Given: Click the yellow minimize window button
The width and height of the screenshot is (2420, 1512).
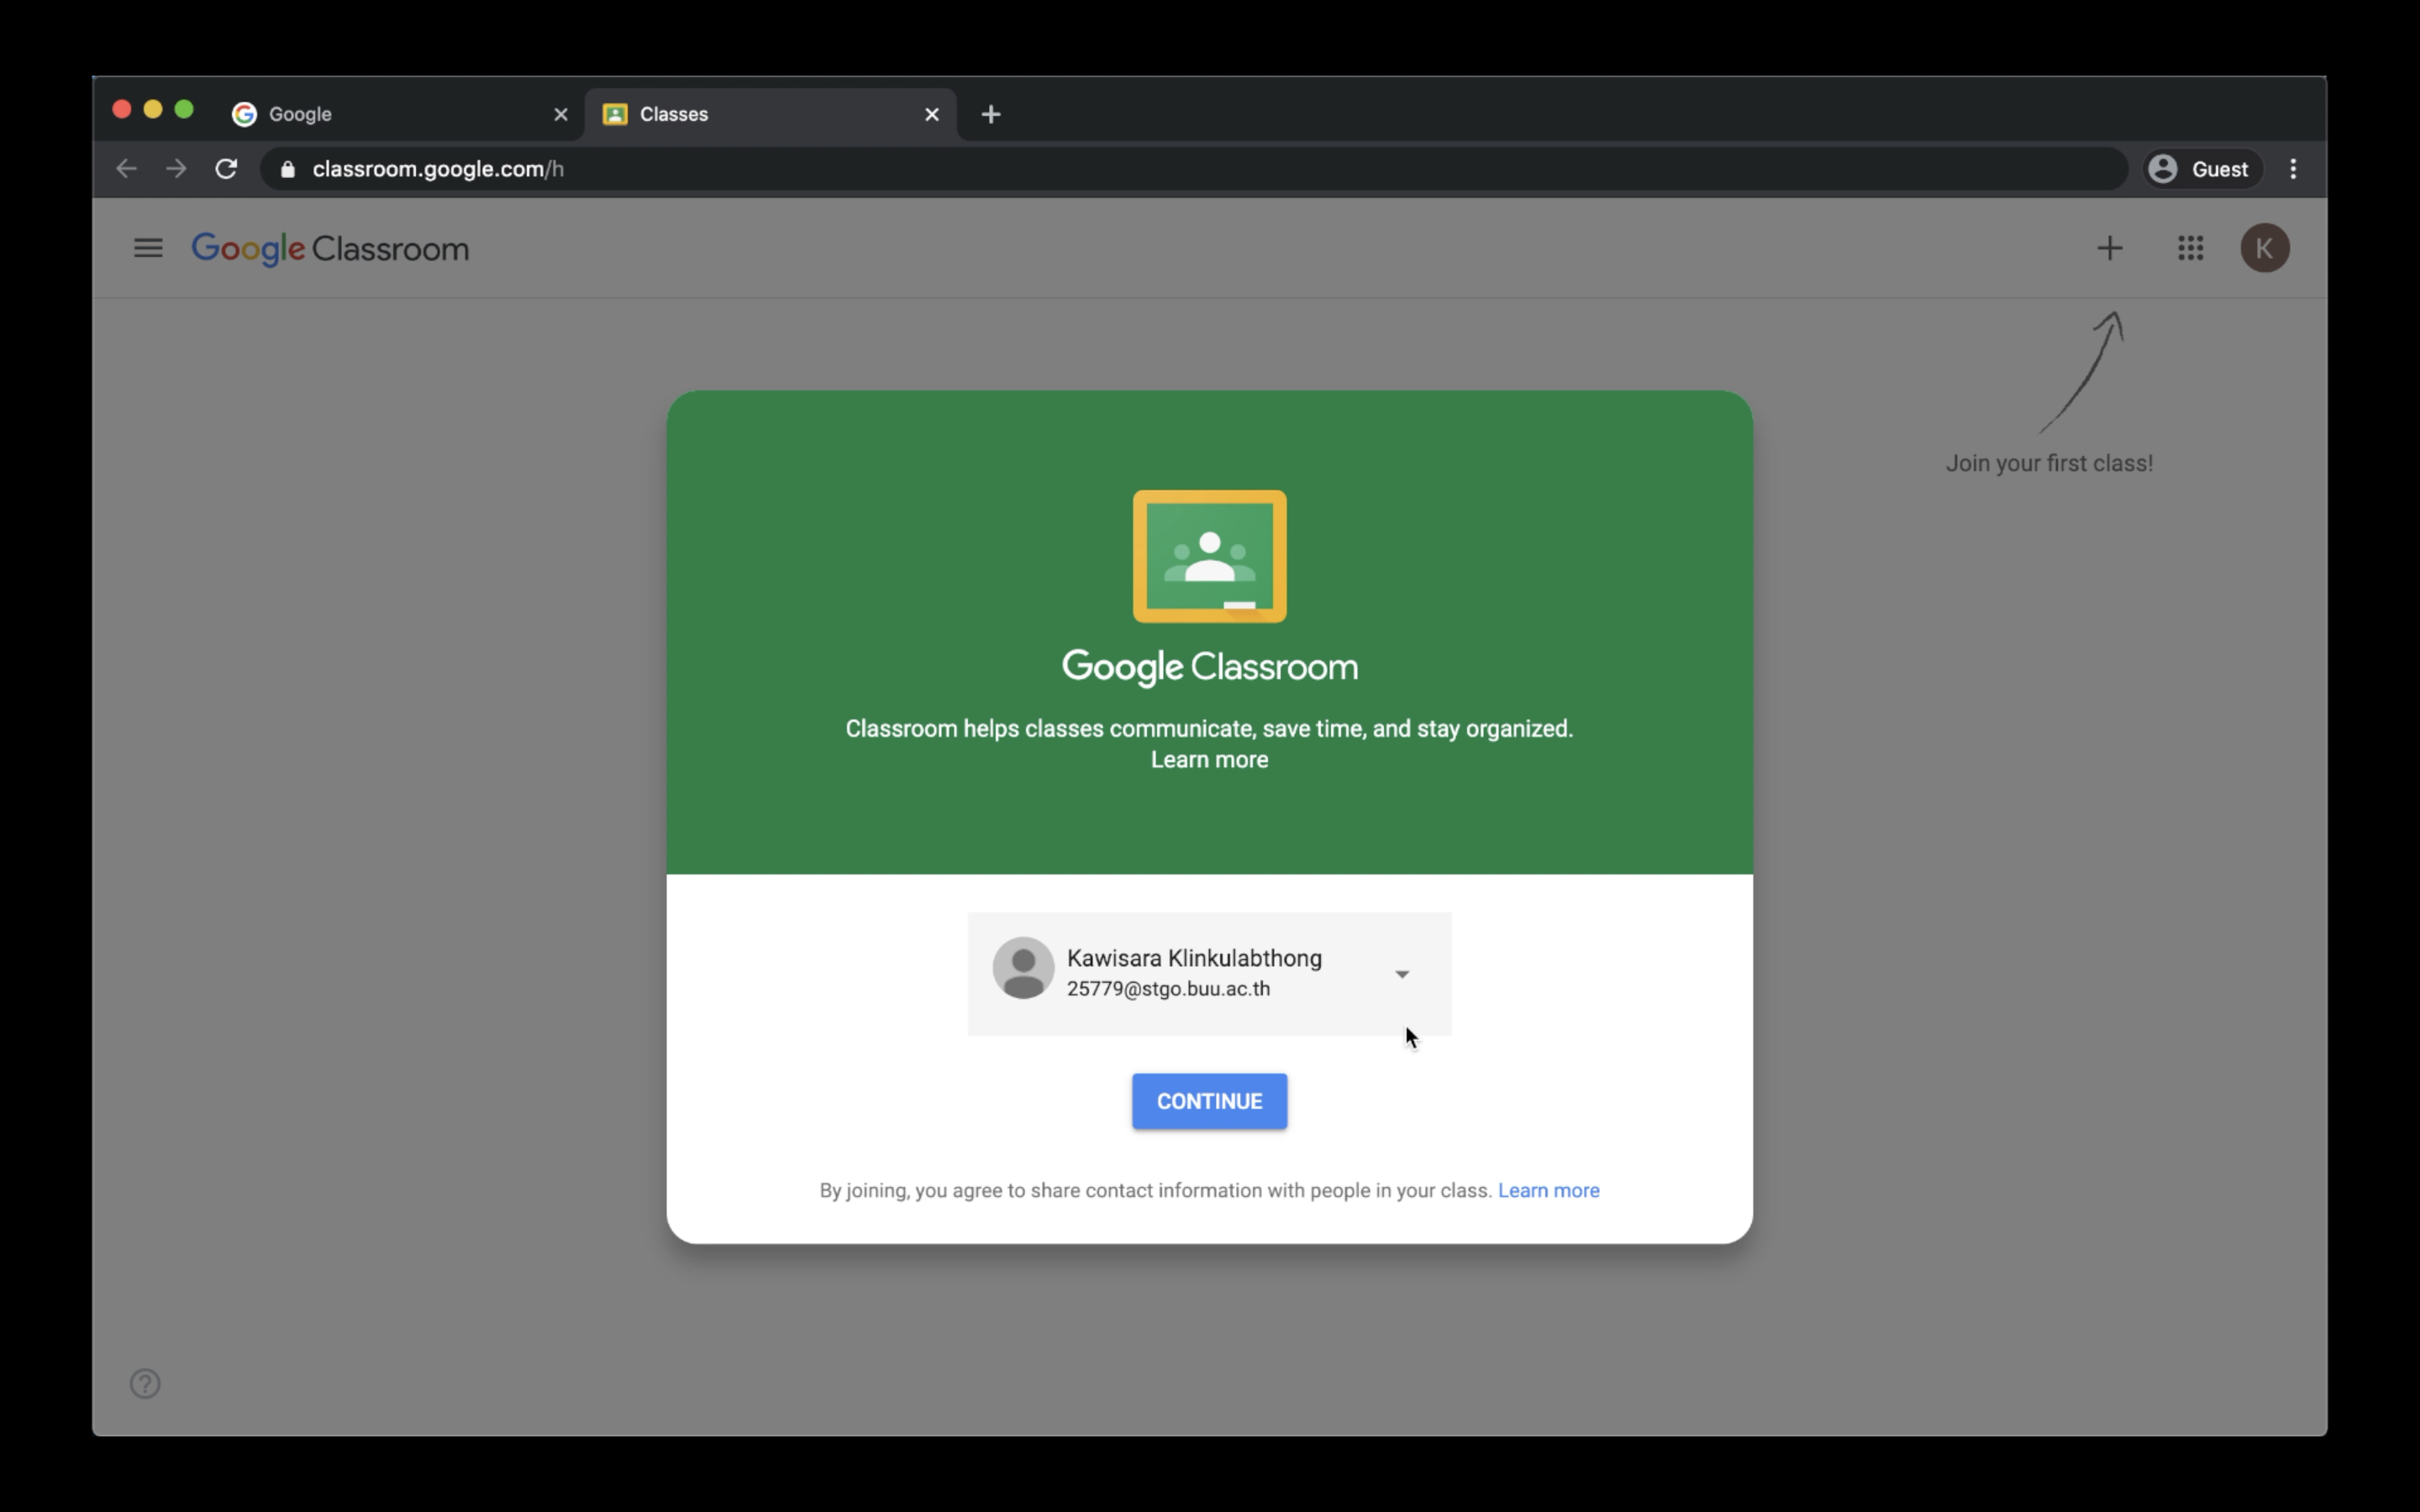Looking at the screenshot, I should [x=153, y=109].
